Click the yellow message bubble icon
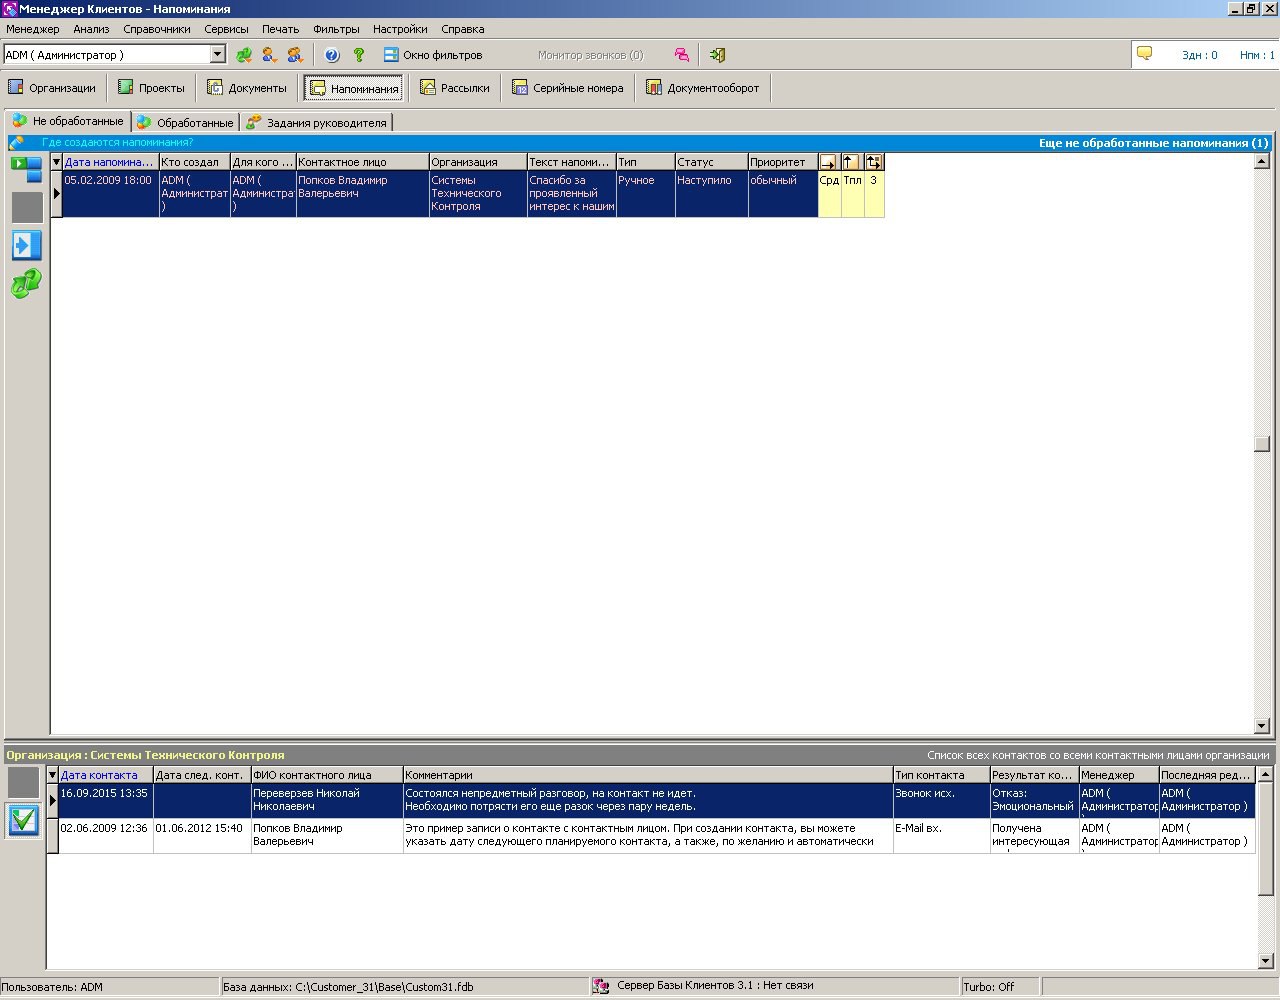1280x1000 pixels. (x=1145, y=54)
